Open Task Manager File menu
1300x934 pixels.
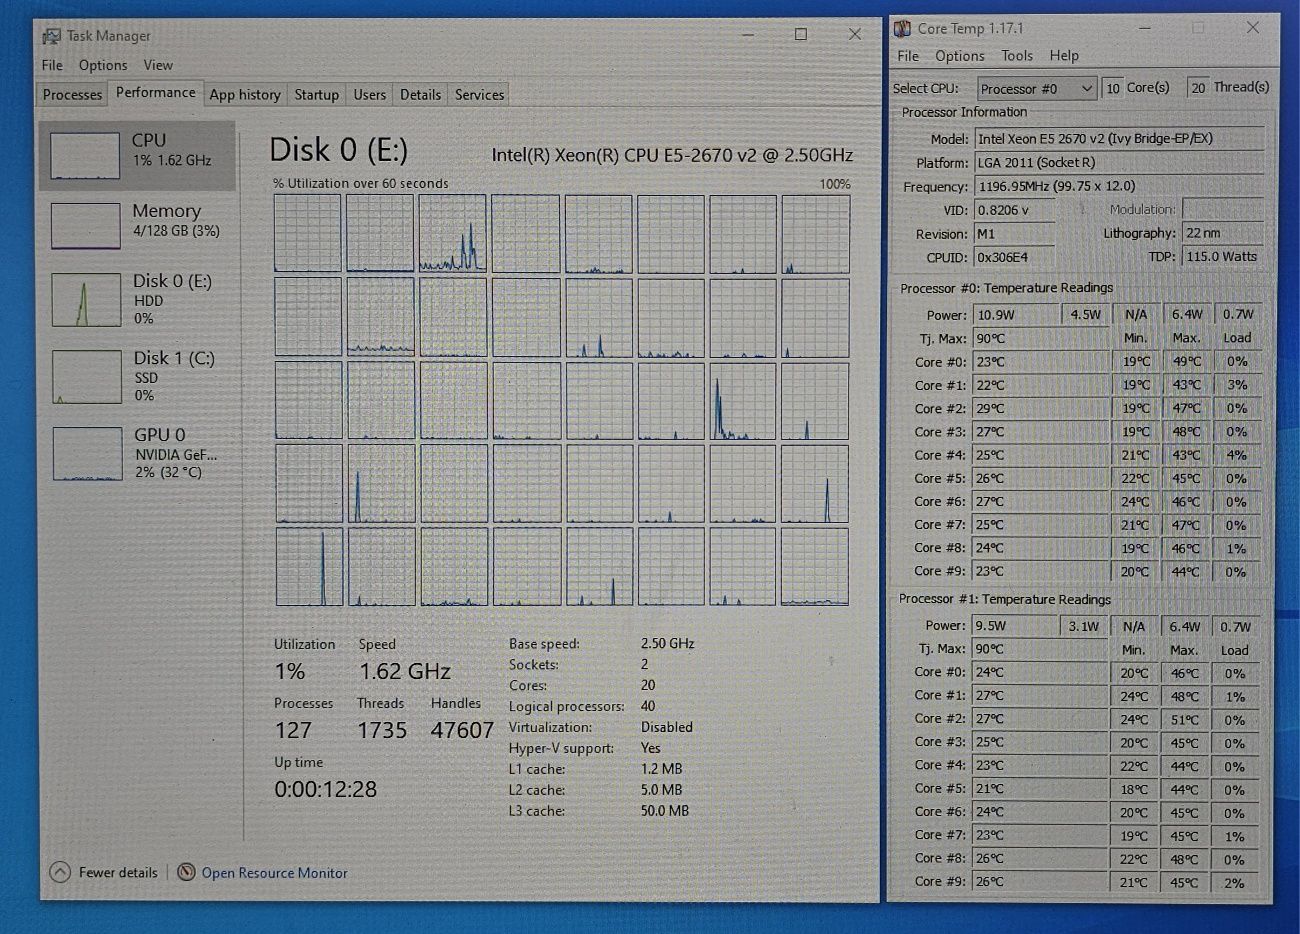(52, 65)
